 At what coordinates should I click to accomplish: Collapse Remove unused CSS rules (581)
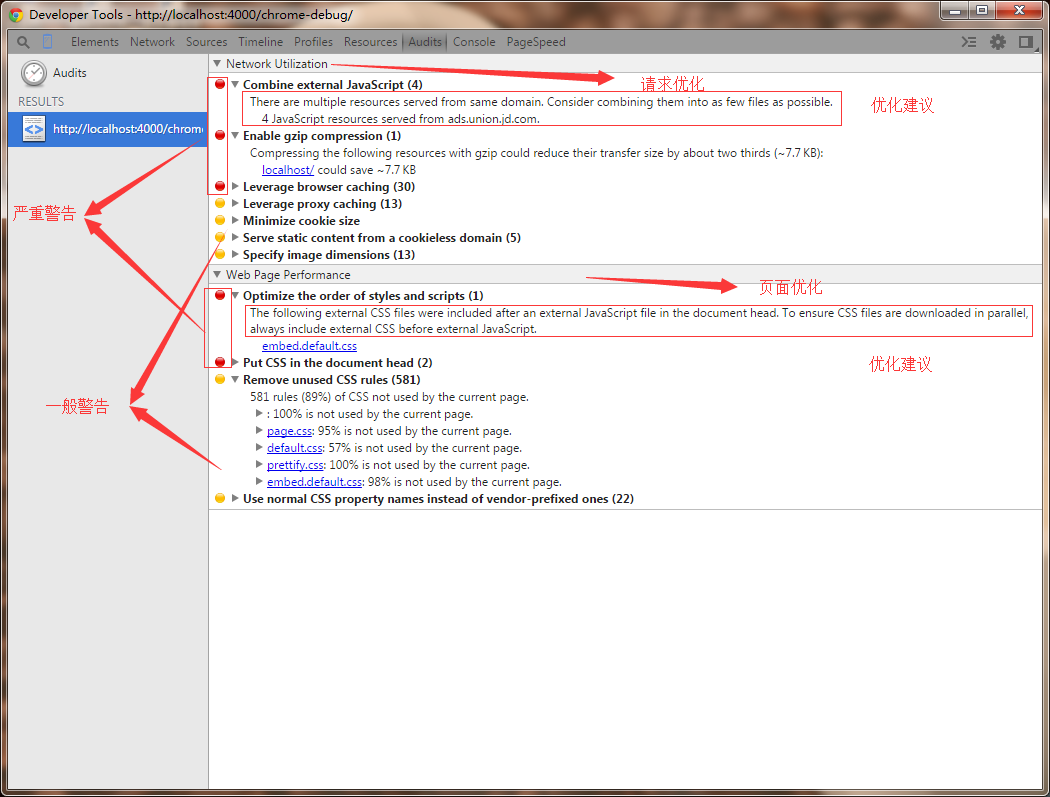(235, 379)
